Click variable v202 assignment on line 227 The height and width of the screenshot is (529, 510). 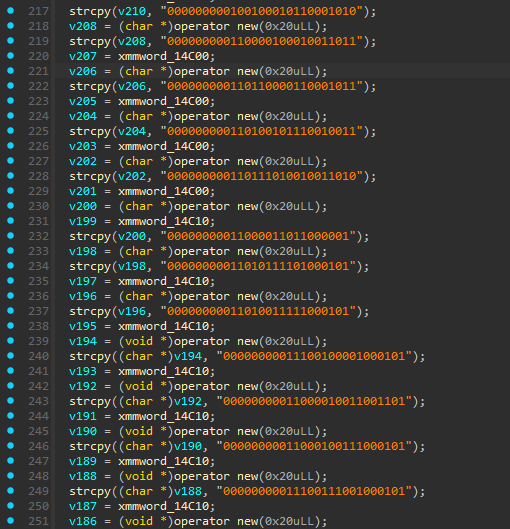click(83, 161)
